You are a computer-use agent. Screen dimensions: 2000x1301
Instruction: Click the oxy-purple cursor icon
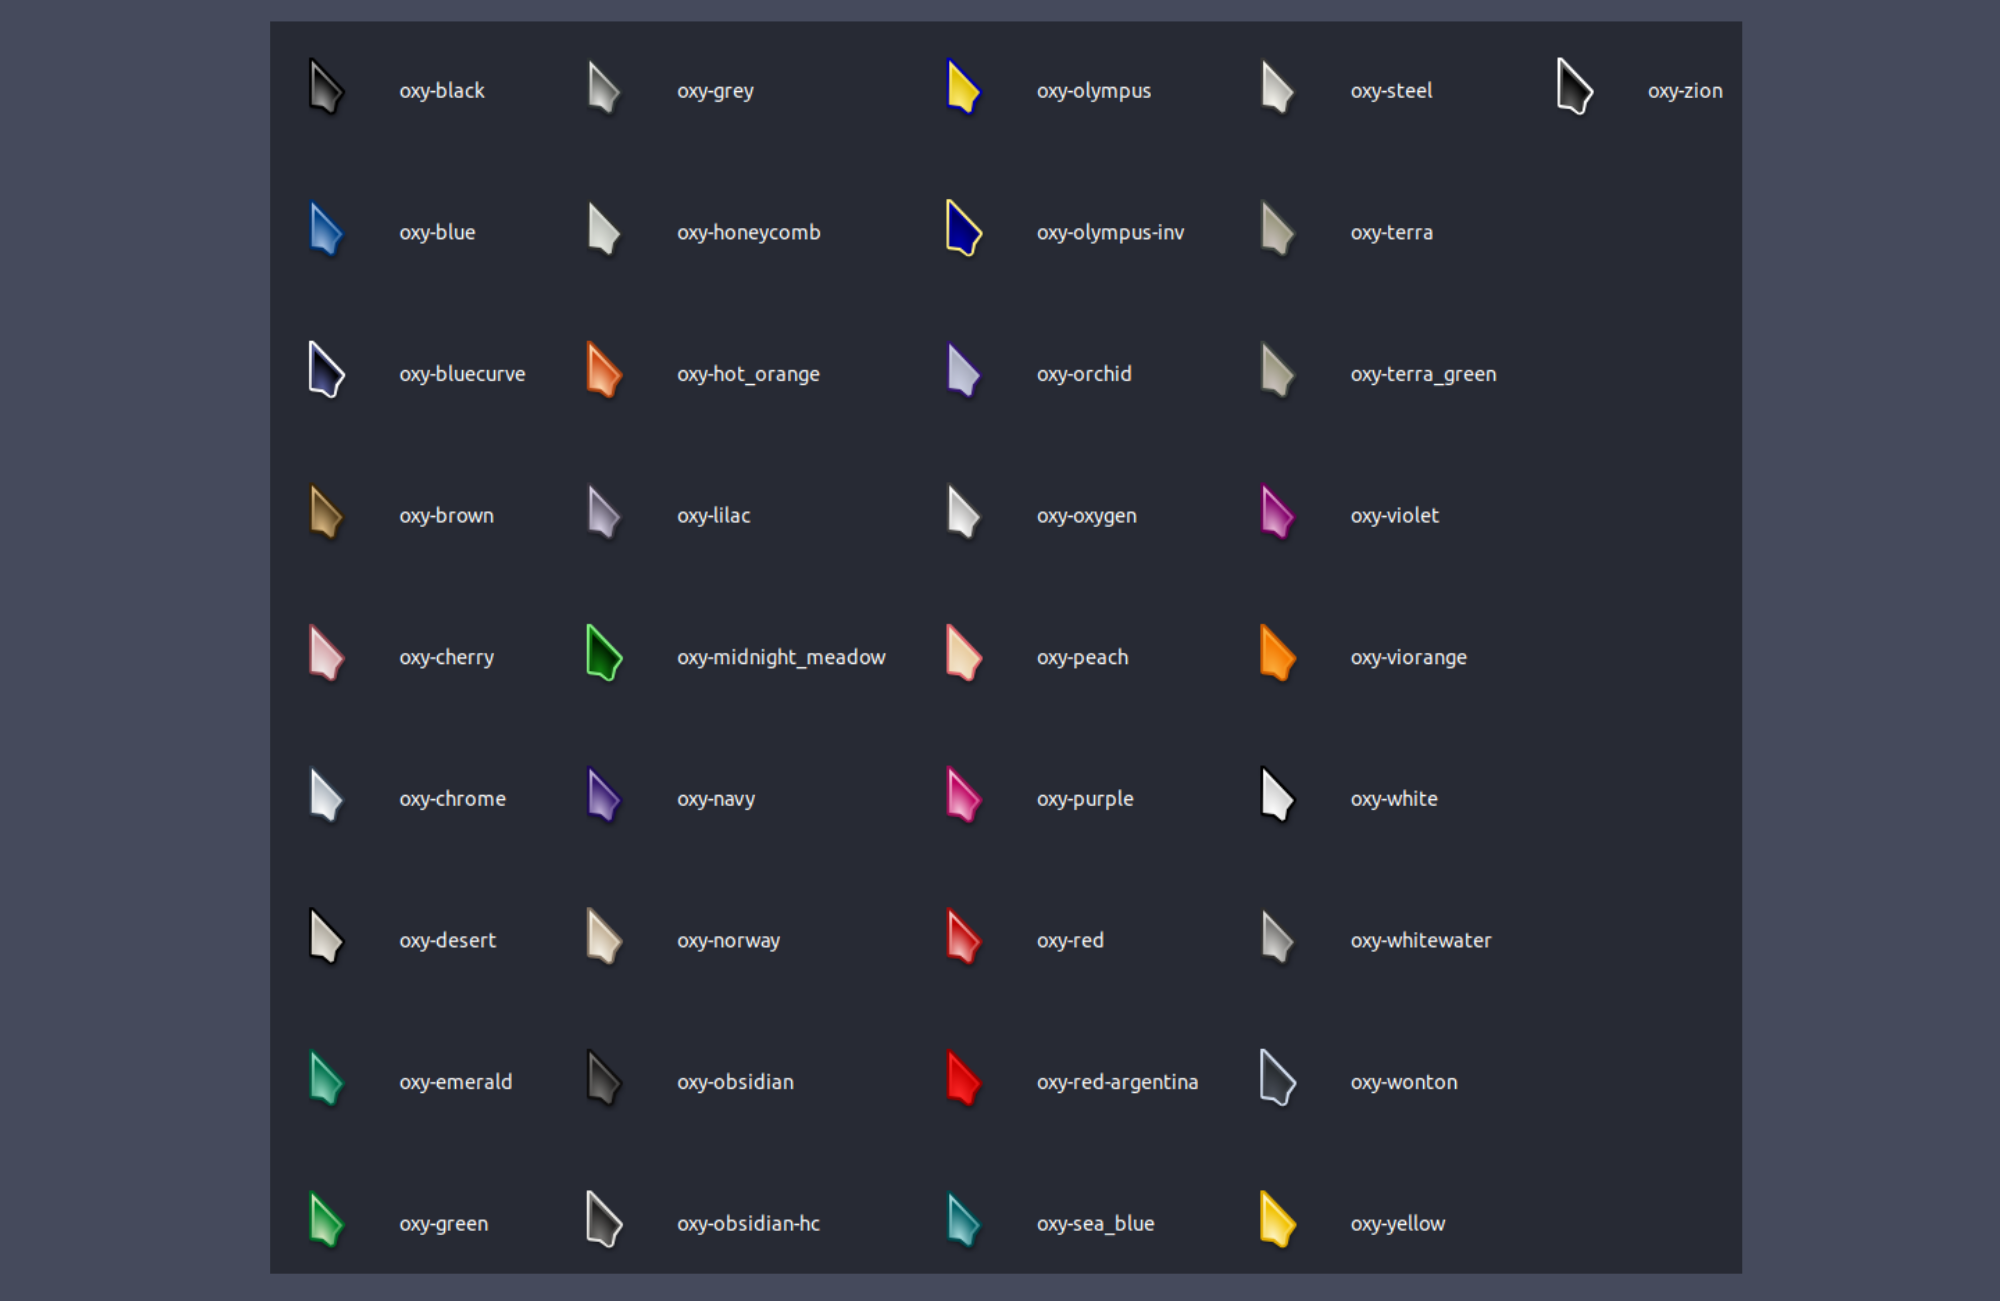tap(964, 795)
